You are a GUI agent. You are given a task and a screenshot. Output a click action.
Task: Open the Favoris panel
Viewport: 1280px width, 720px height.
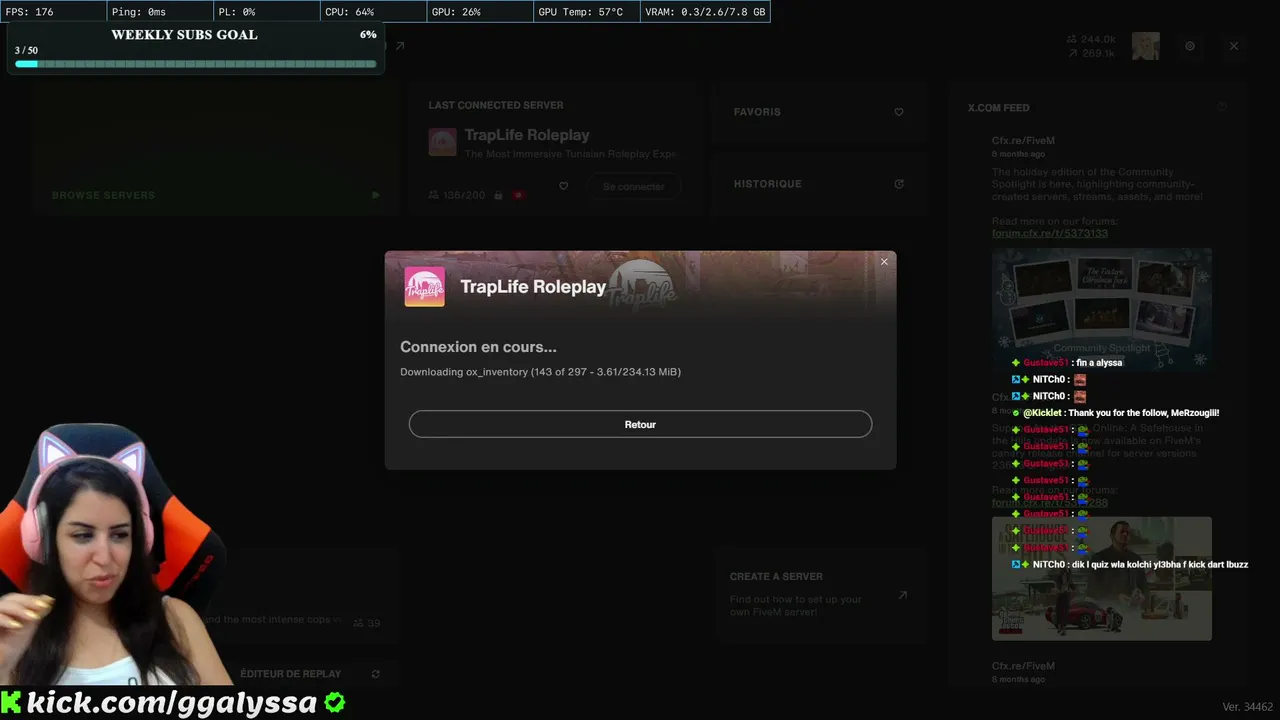click(x=818, y=112)
